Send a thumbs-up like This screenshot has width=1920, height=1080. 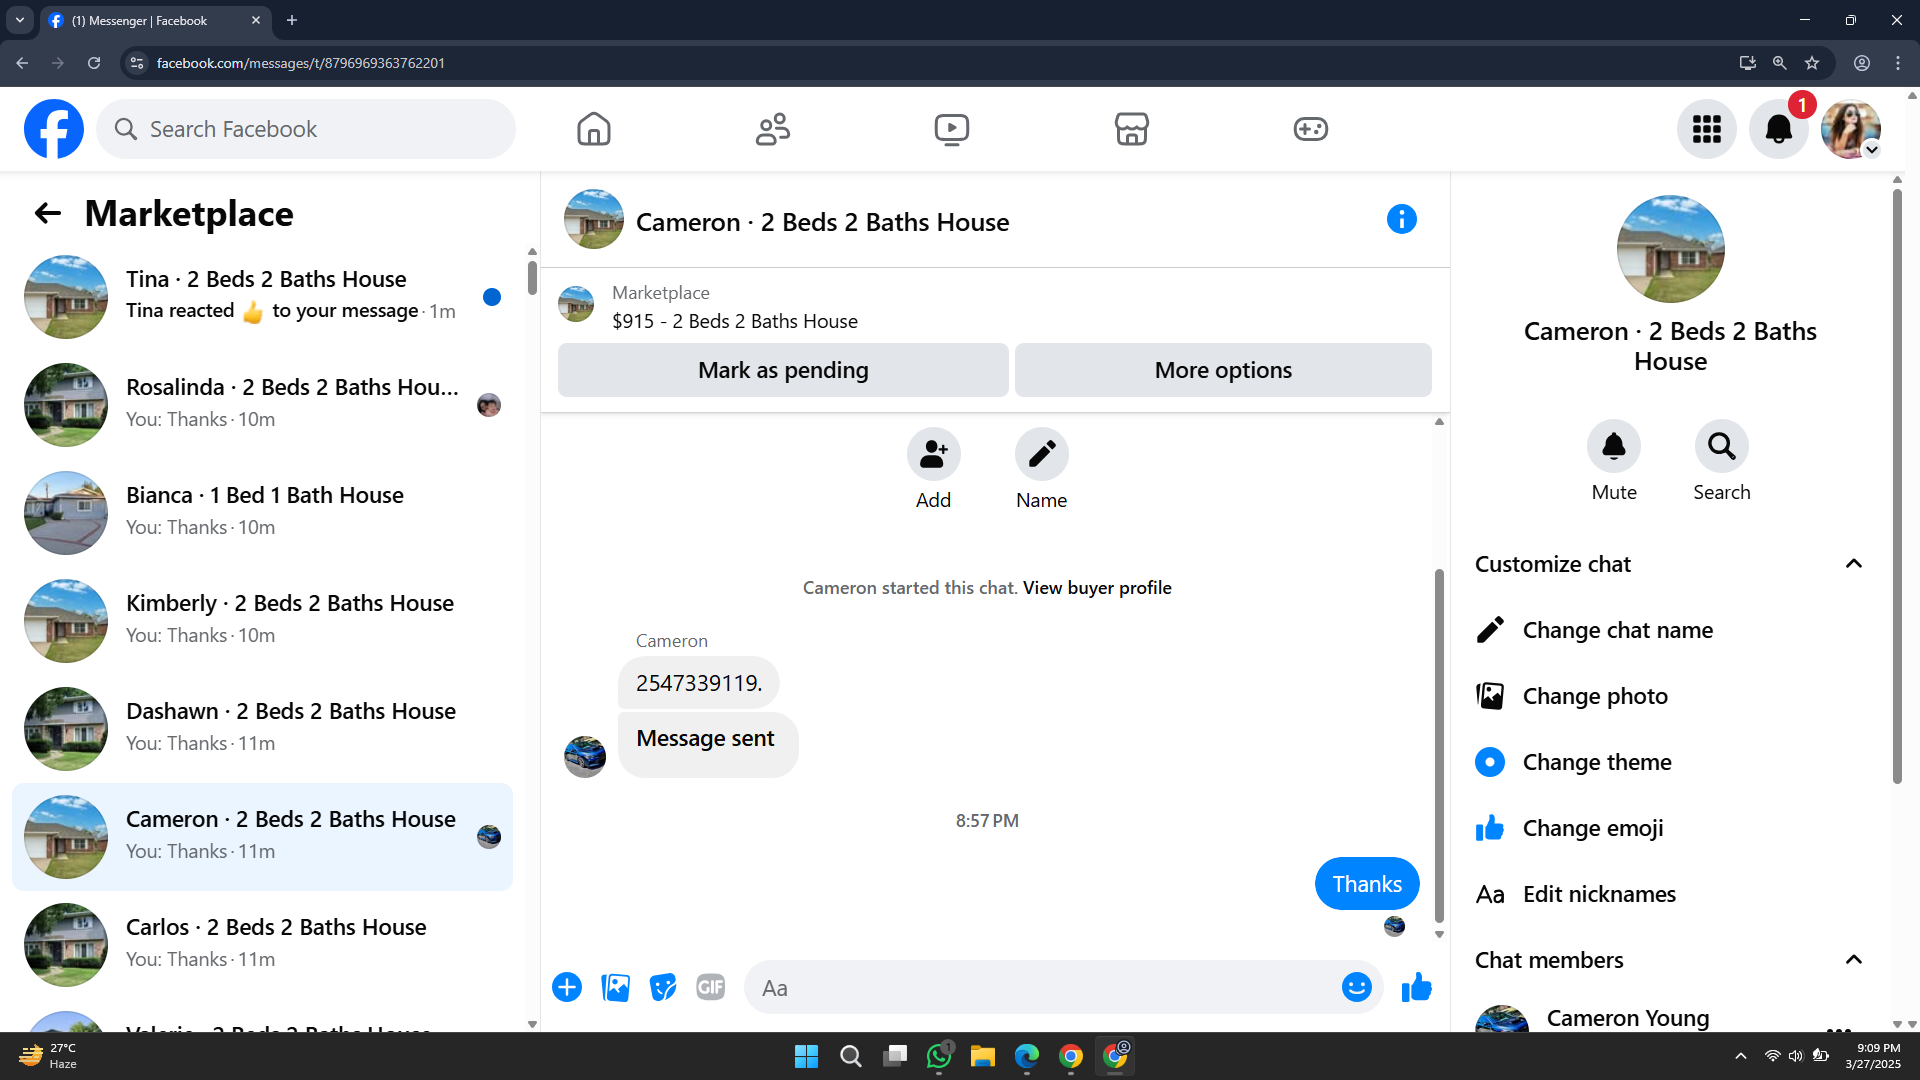[1417, 988]
